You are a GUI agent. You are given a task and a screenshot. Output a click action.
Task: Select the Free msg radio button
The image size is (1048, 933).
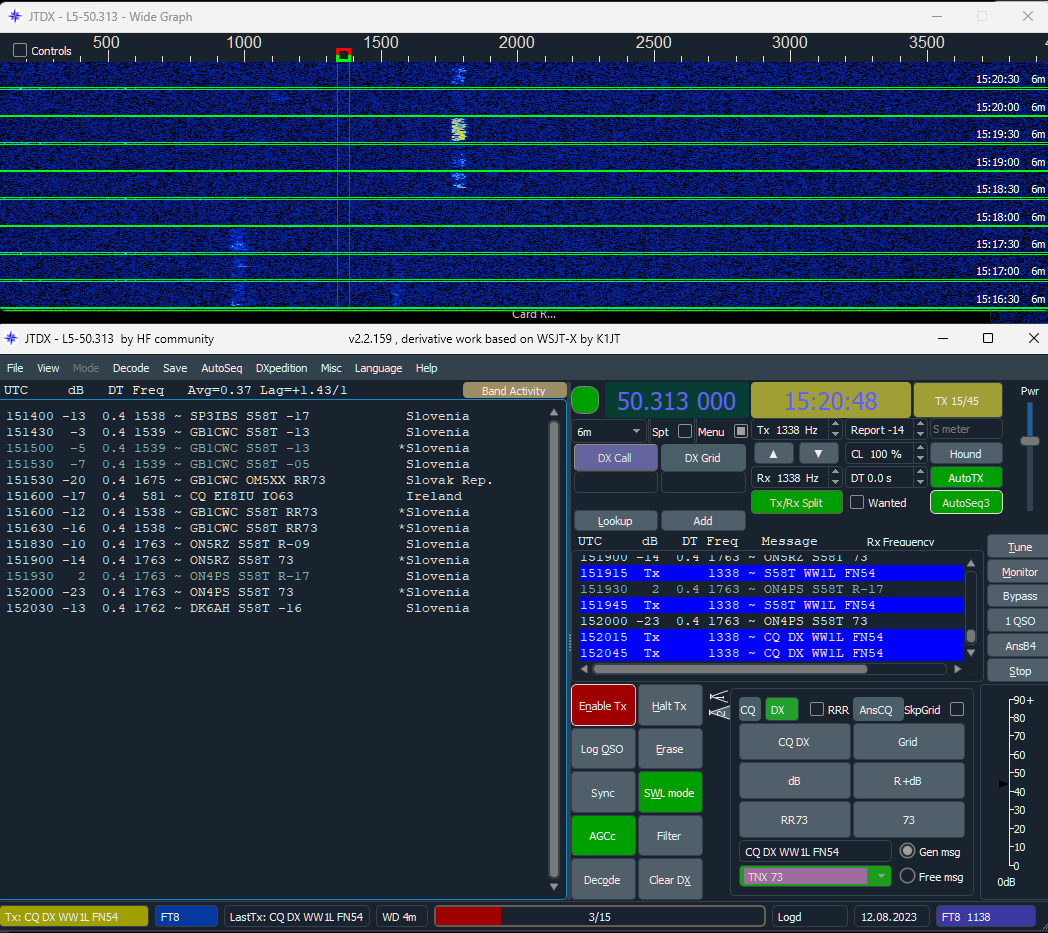tap(907, 876)
